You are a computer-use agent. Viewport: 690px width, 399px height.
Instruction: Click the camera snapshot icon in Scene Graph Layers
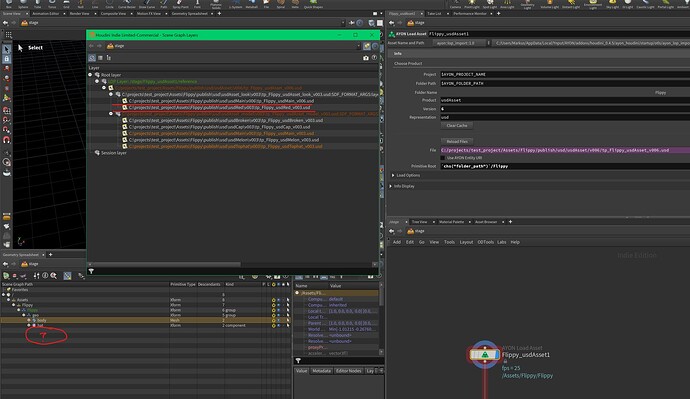pyautogui.click(x=366, y=58)
